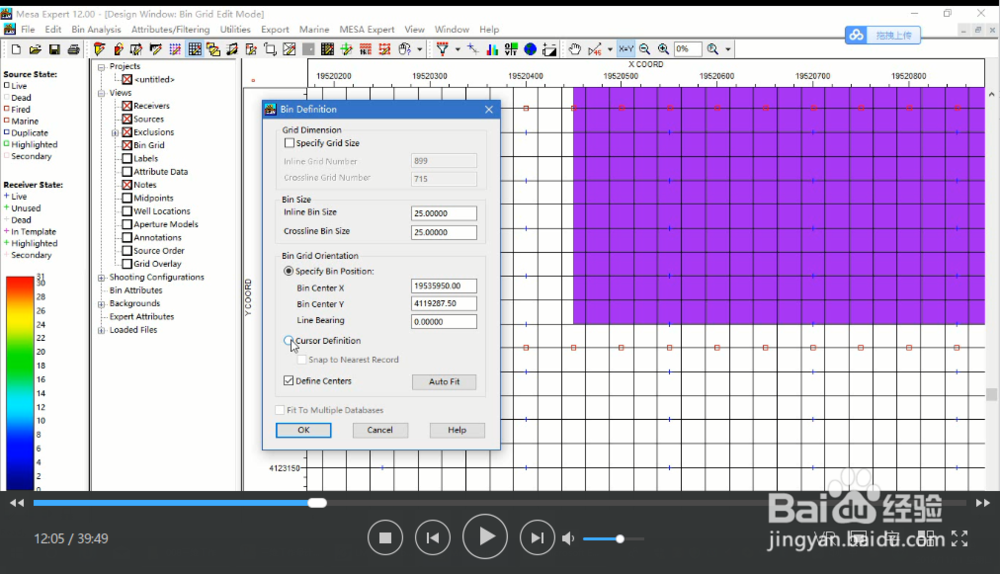The height and width of the screenshot is (574, 1000).
Task: Toggle the Receivers view checkbox
Action: coord(127,106)
